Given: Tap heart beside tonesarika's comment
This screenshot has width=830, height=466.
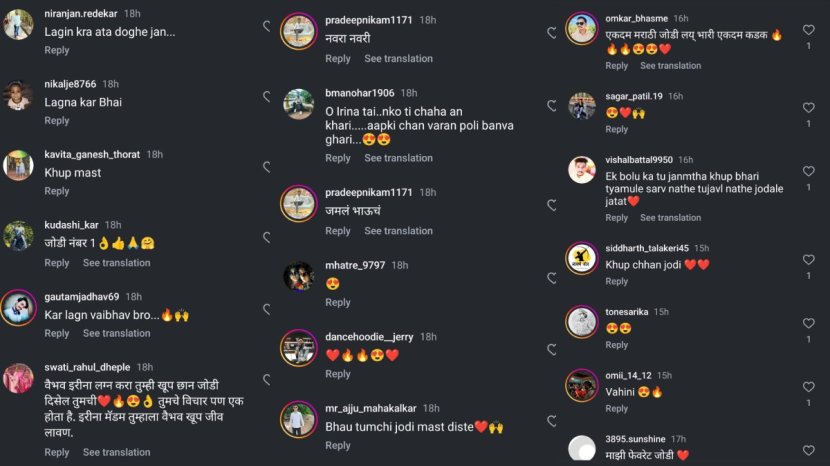Looking at the screenshot, I should point(808,323).
